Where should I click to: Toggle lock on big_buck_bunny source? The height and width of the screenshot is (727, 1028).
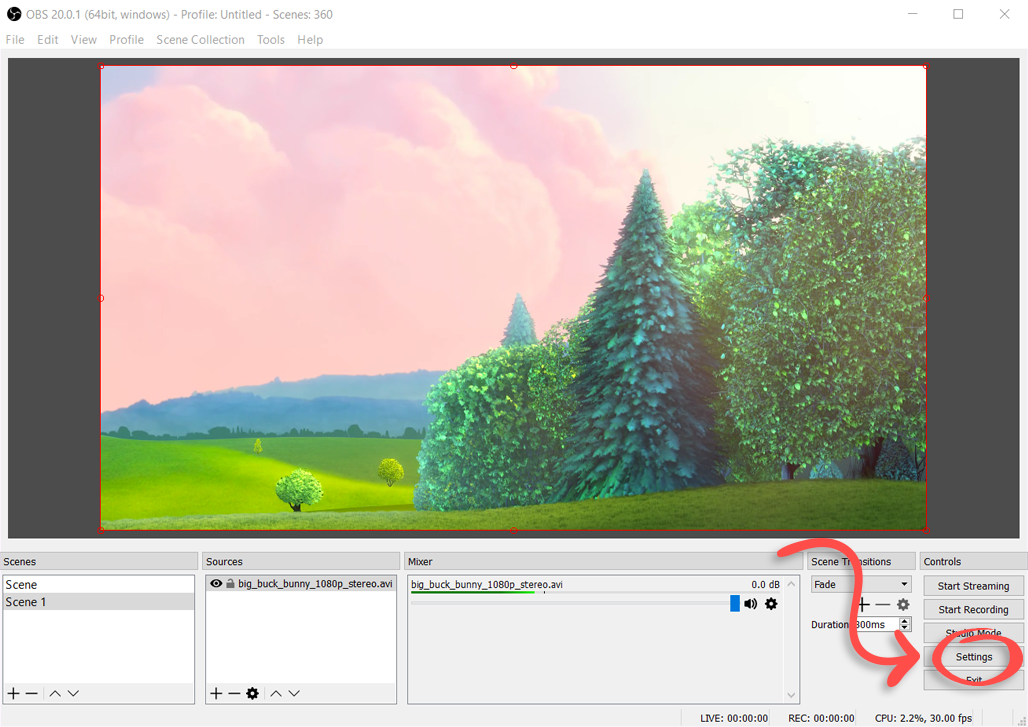click(230, 583)
